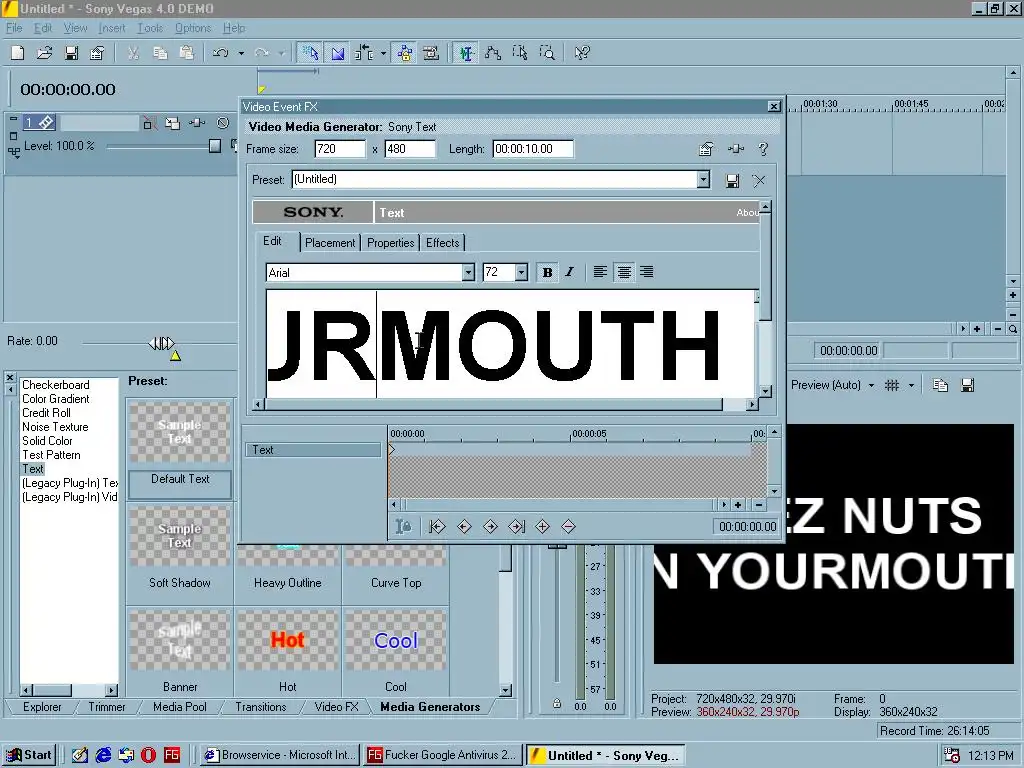1024x768 pixels.
Task: Click the What's This help icon
Action: pyautogui.click(x=582, y=53)
